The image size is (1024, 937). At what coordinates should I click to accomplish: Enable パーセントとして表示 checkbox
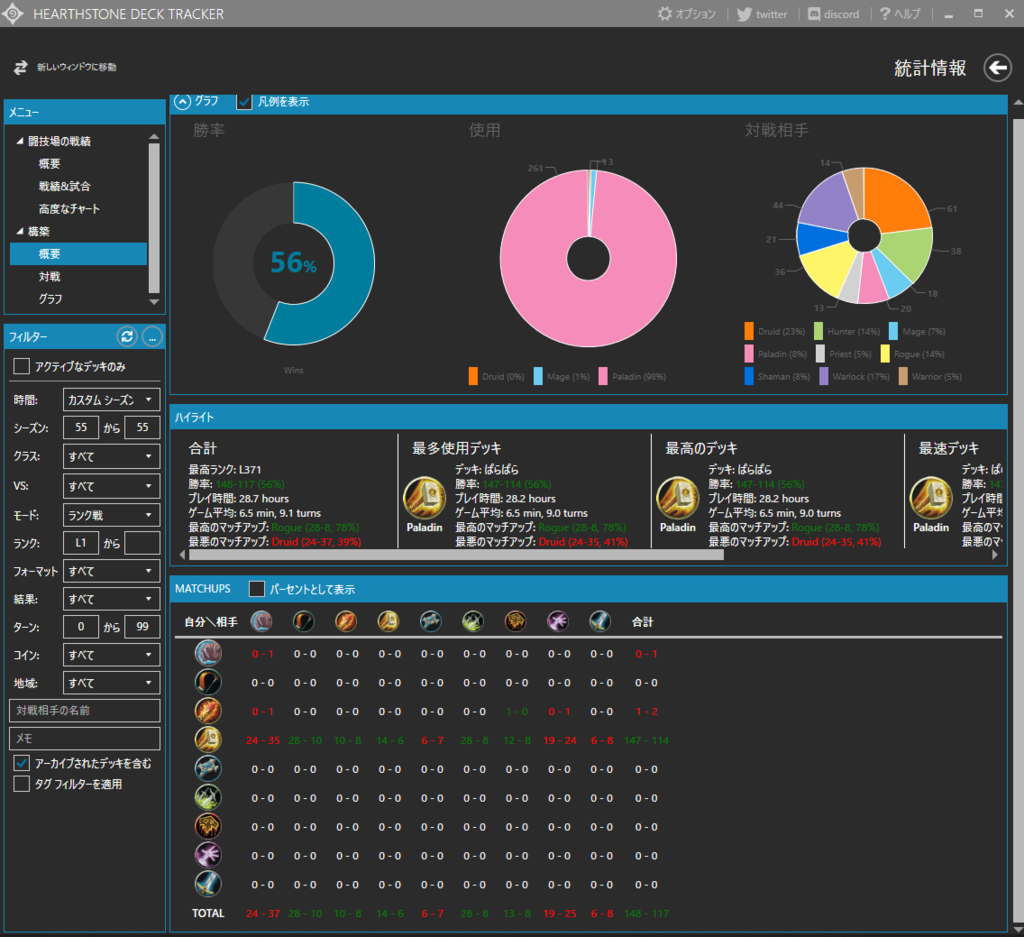point(257,589)
